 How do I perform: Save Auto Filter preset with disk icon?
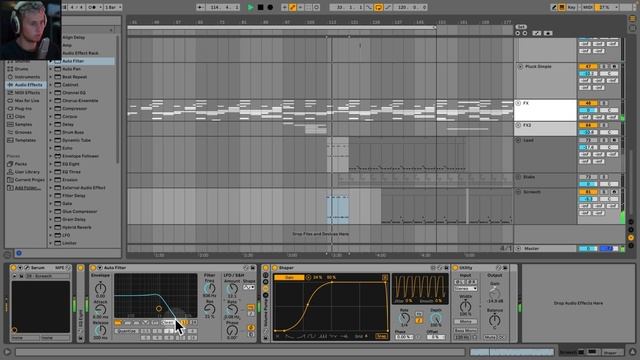pos(253,268)
